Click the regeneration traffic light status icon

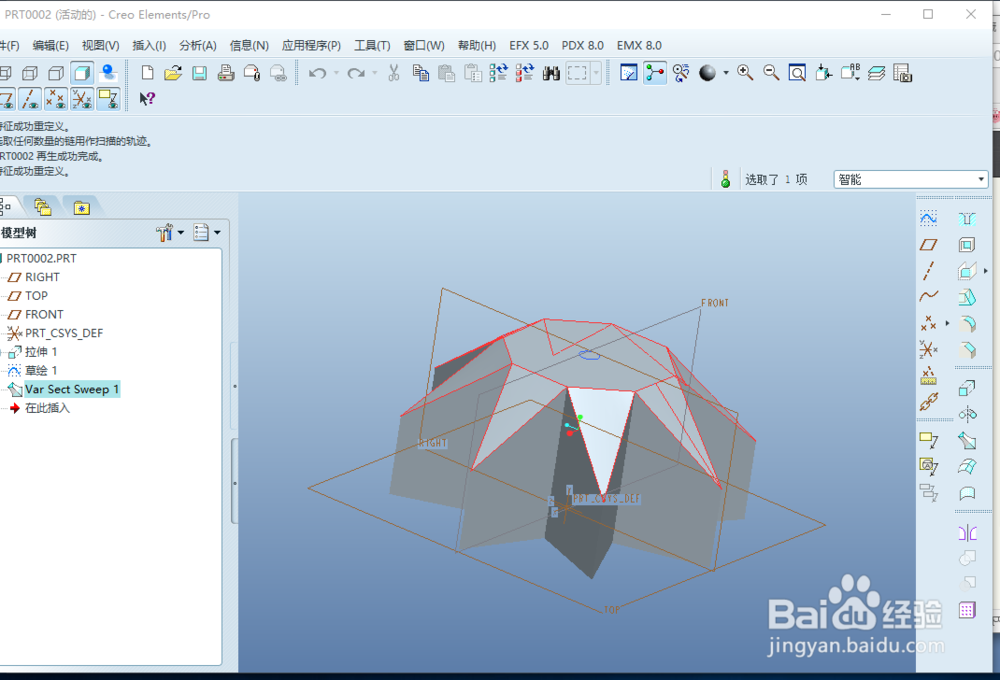(x=725, y=179)
